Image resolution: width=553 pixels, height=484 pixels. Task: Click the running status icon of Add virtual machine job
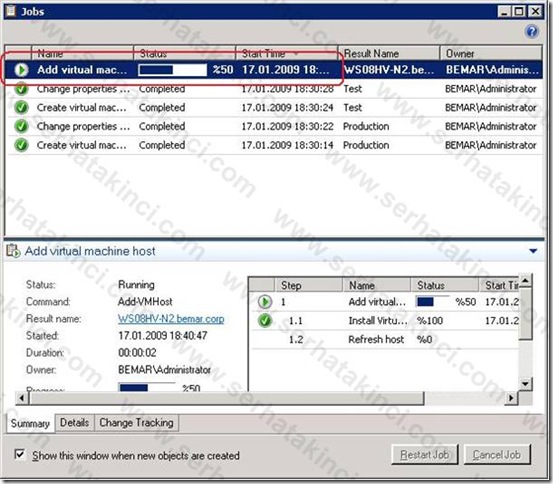pos(21,69)
